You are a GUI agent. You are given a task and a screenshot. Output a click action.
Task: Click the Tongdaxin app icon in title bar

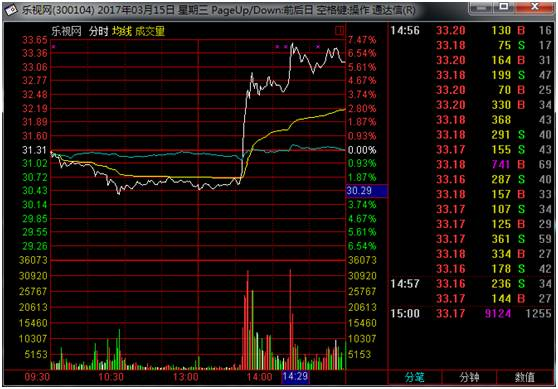tap(11, 10)
